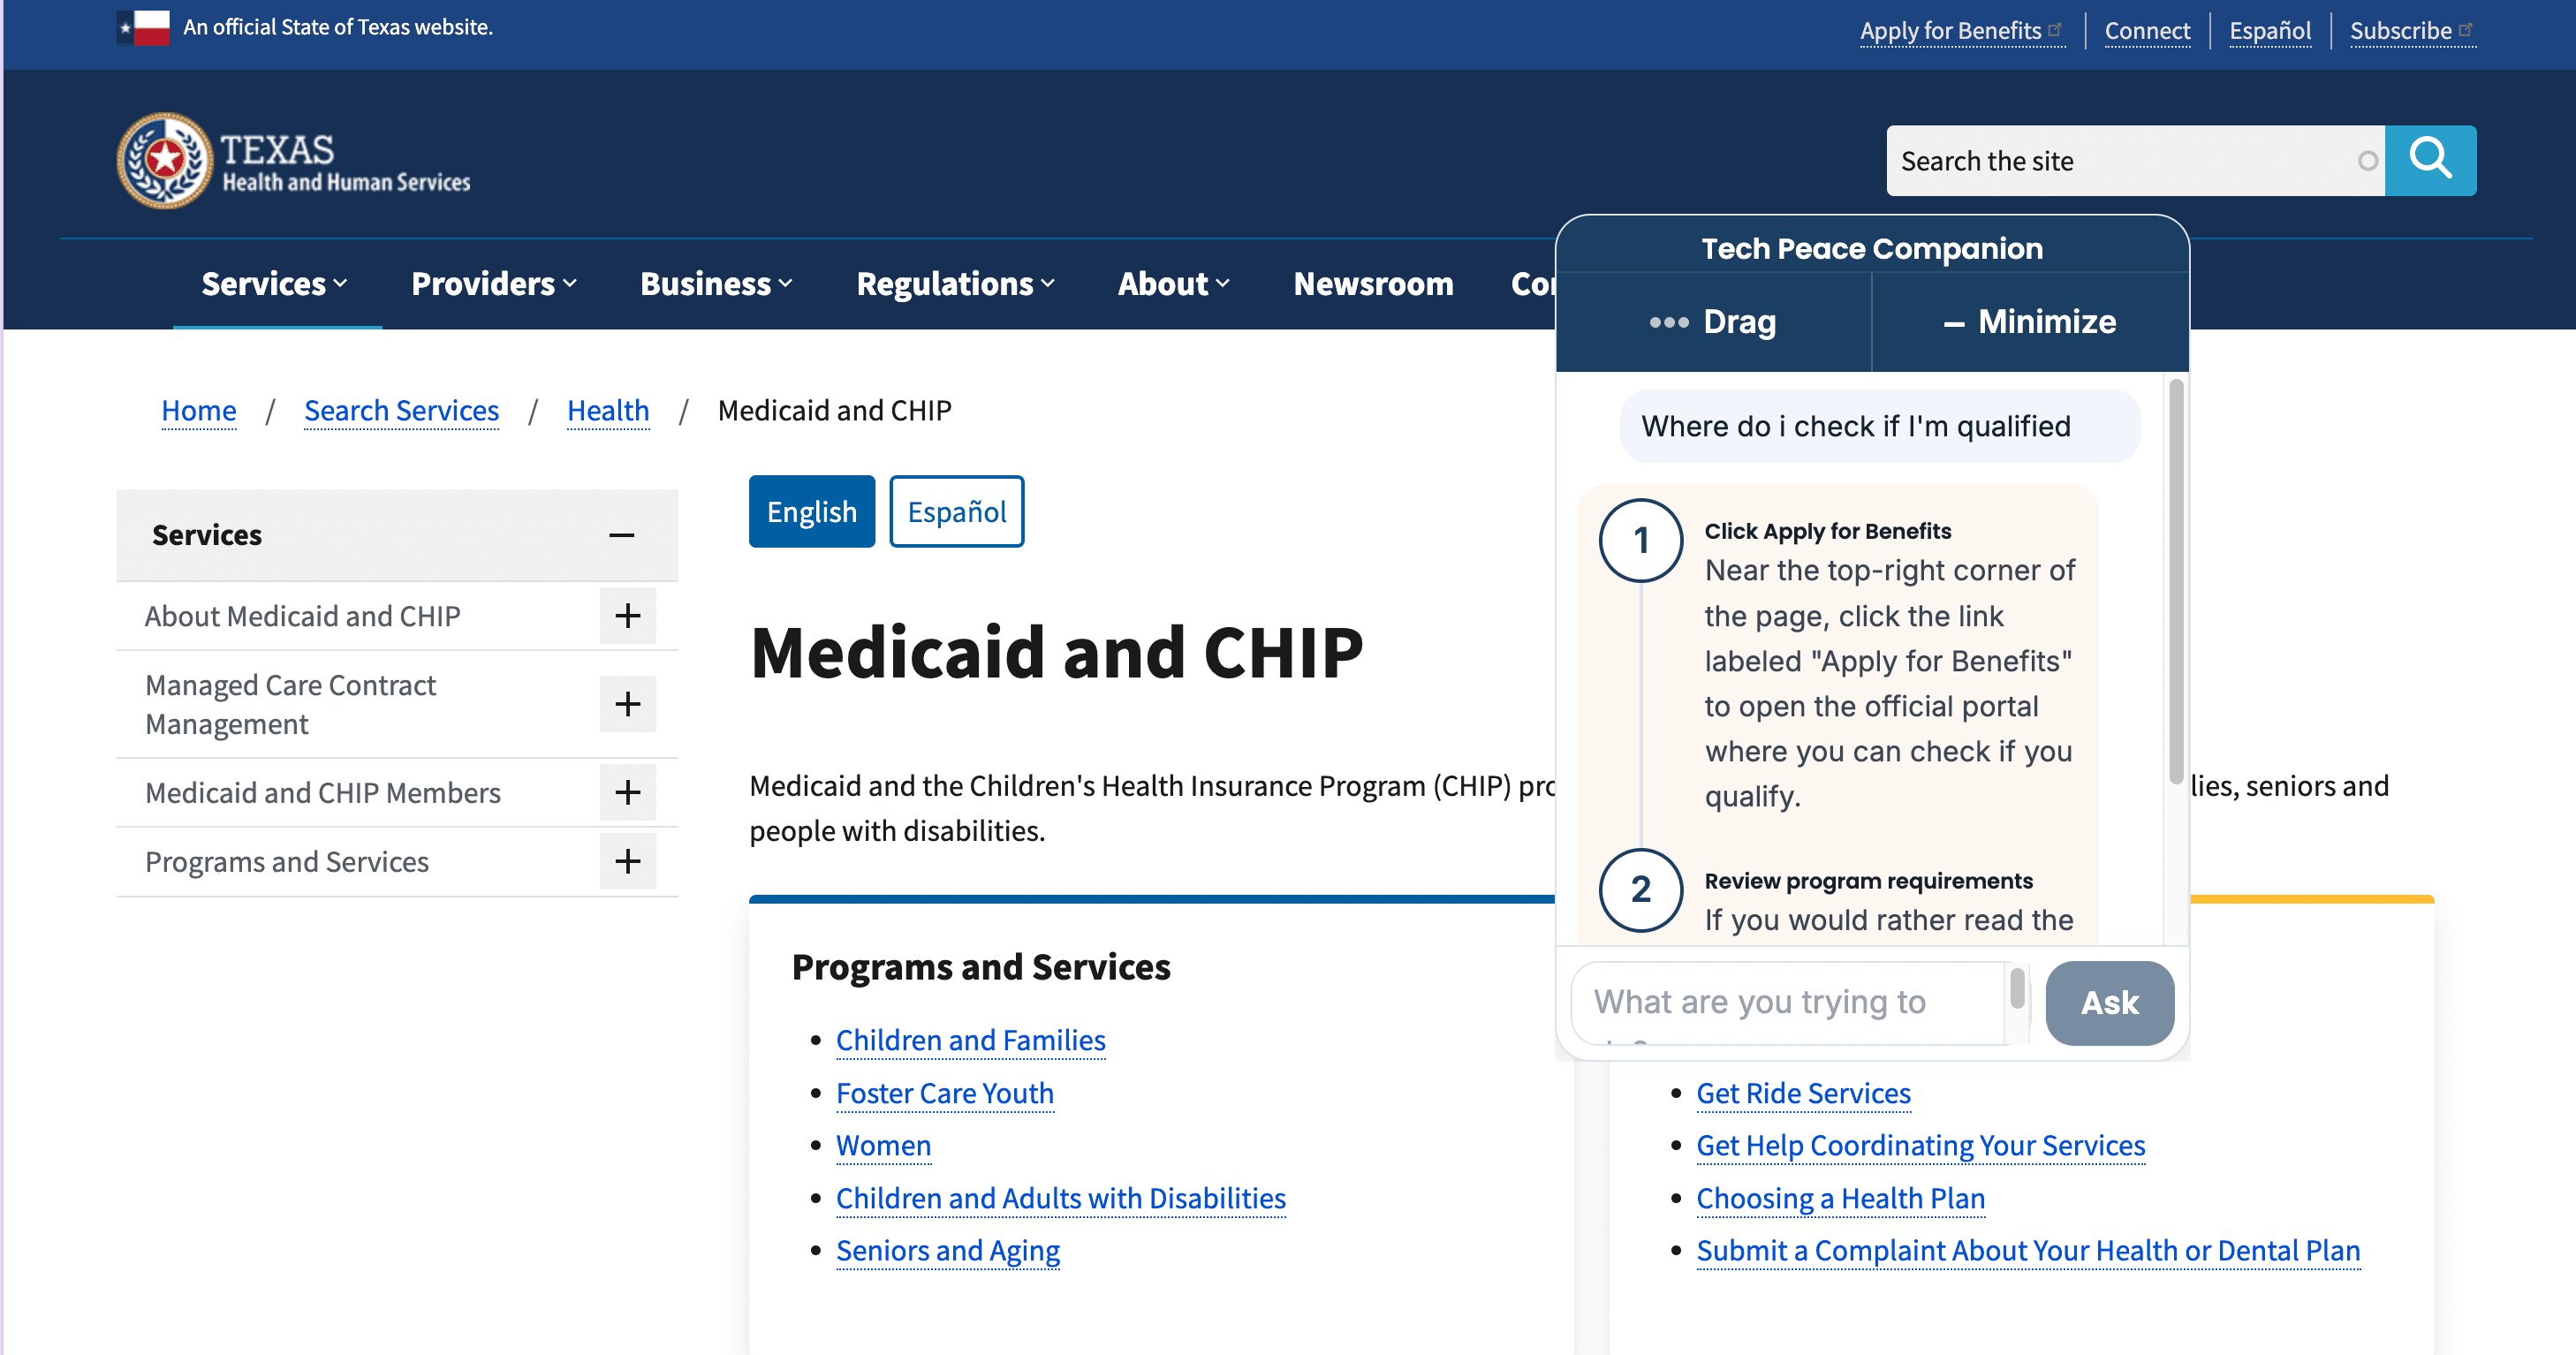This screenshot has height=1355, width=2576.
Task: Click the Español link in top bar
Action: pos(2269,30)
